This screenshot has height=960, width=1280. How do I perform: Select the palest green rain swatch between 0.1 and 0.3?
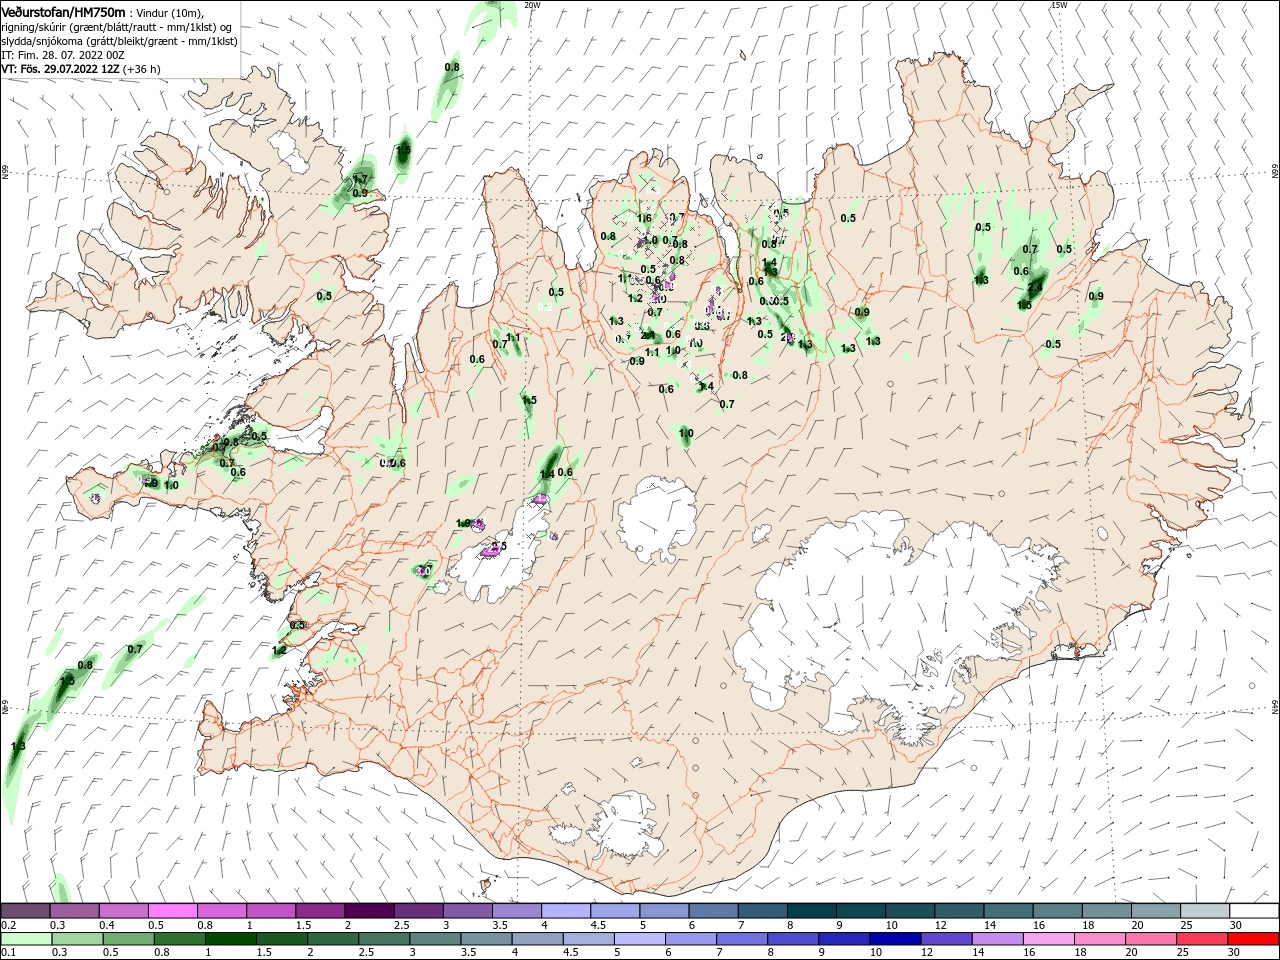[27, 939]
